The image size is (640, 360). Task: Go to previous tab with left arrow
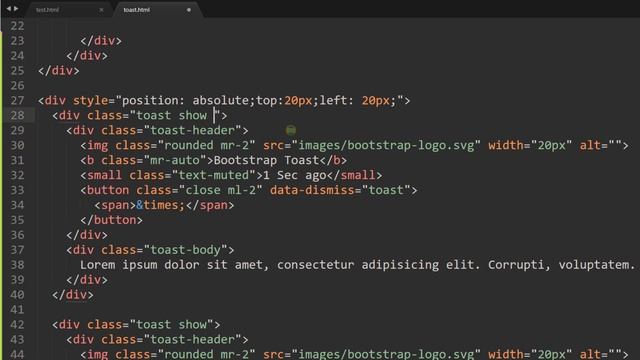(9, 8)
